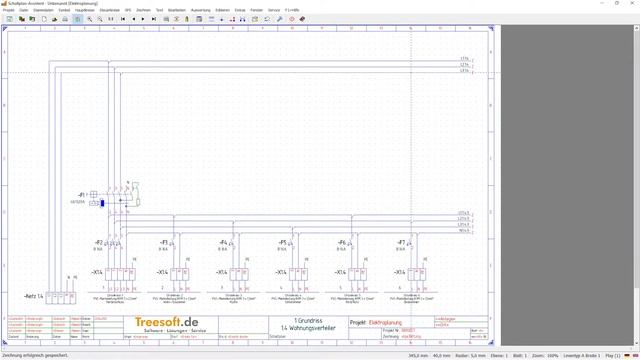Screen dimensions: 640x360
Task: Open the Editieren menu
Action: (x=222, y=10)
